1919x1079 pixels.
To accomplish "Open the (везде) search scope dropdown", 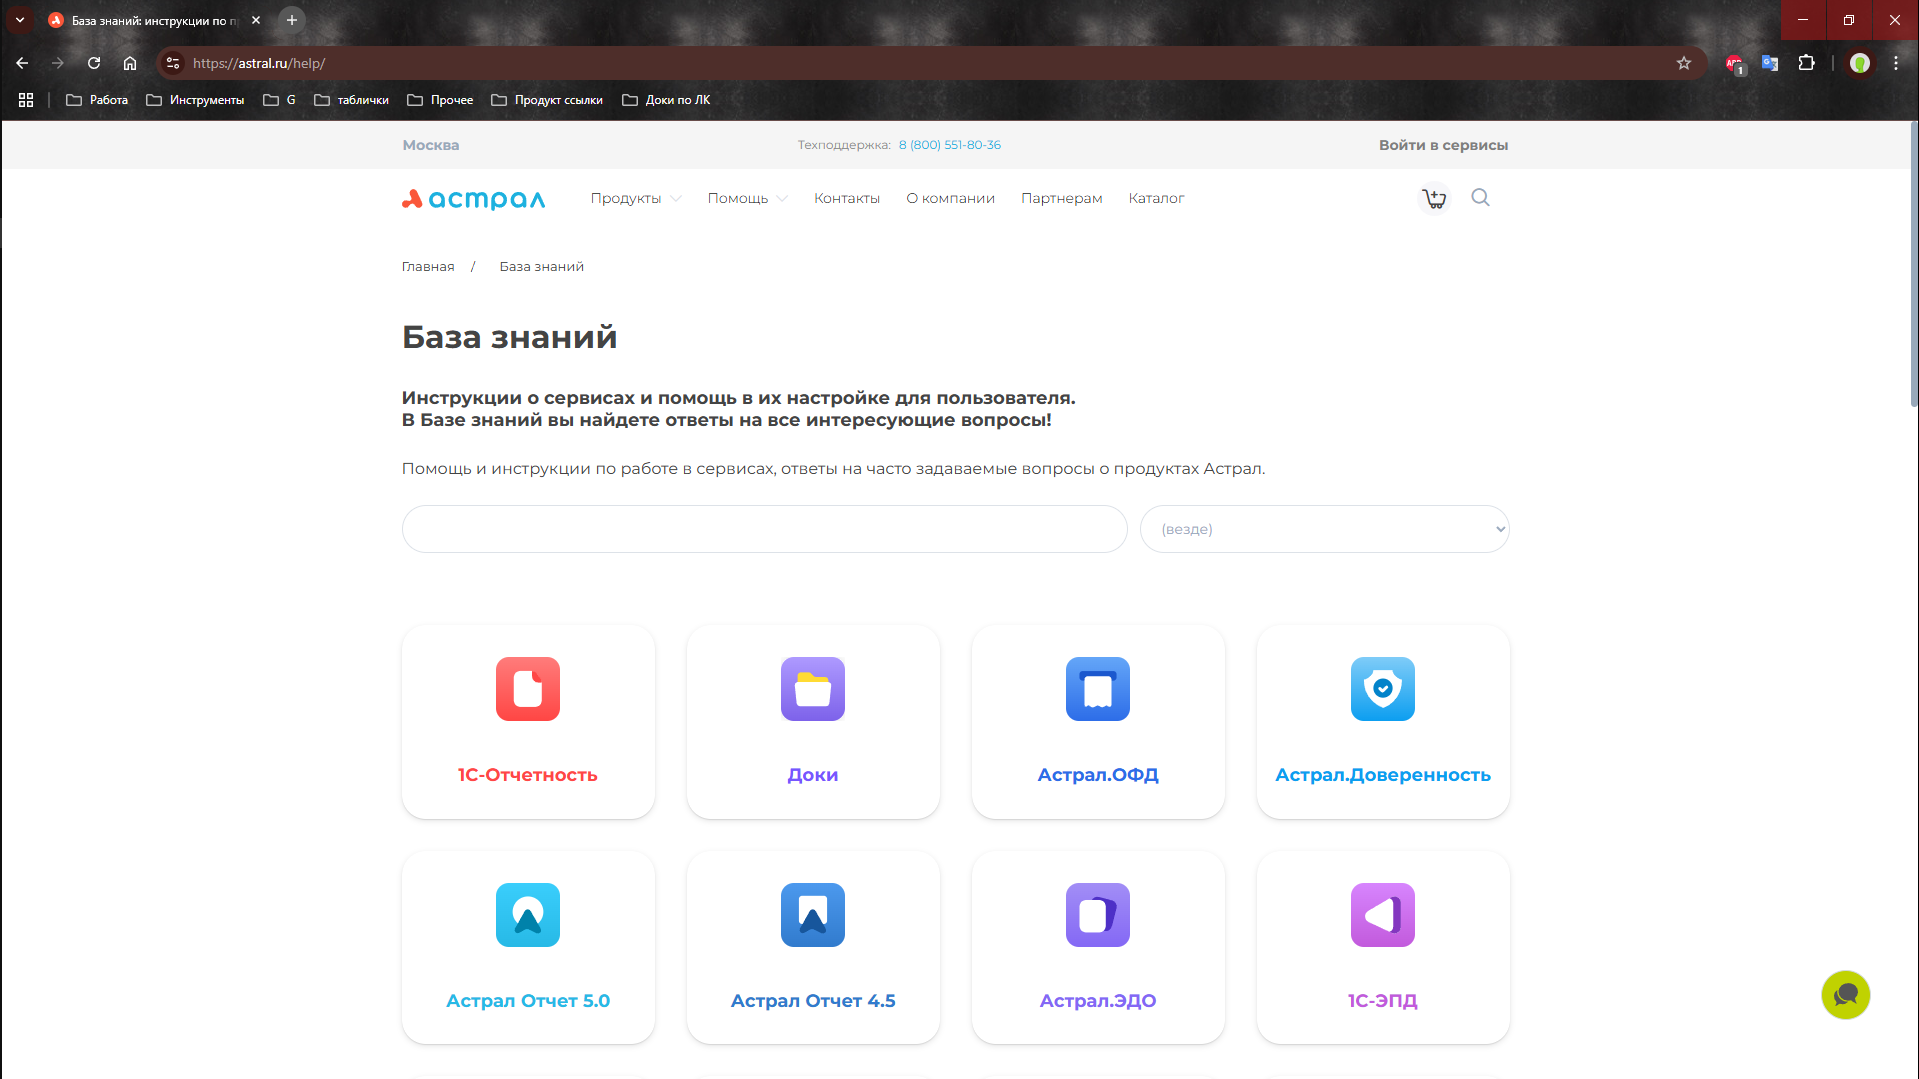I will pyautogui.click(x=1325, y=529).
